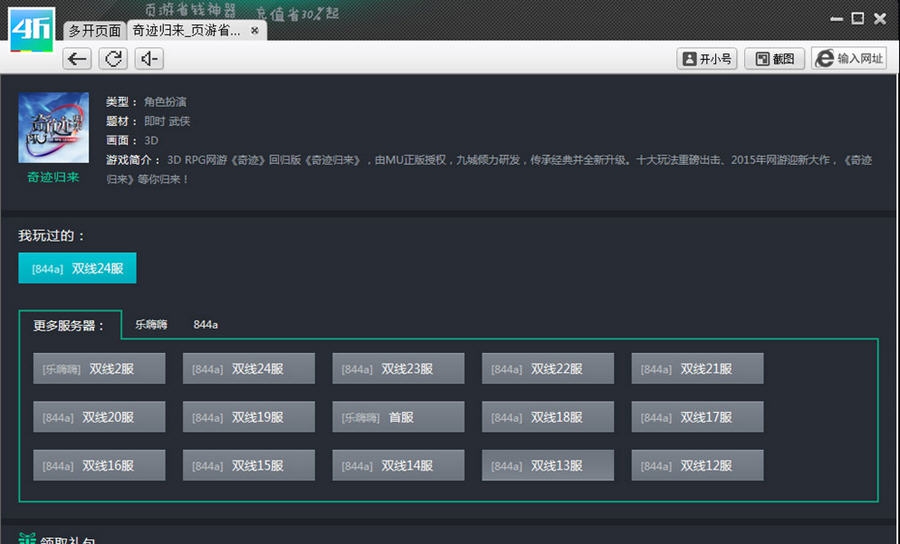Choose server [844a] 双线20服

[x=99, y=417]
